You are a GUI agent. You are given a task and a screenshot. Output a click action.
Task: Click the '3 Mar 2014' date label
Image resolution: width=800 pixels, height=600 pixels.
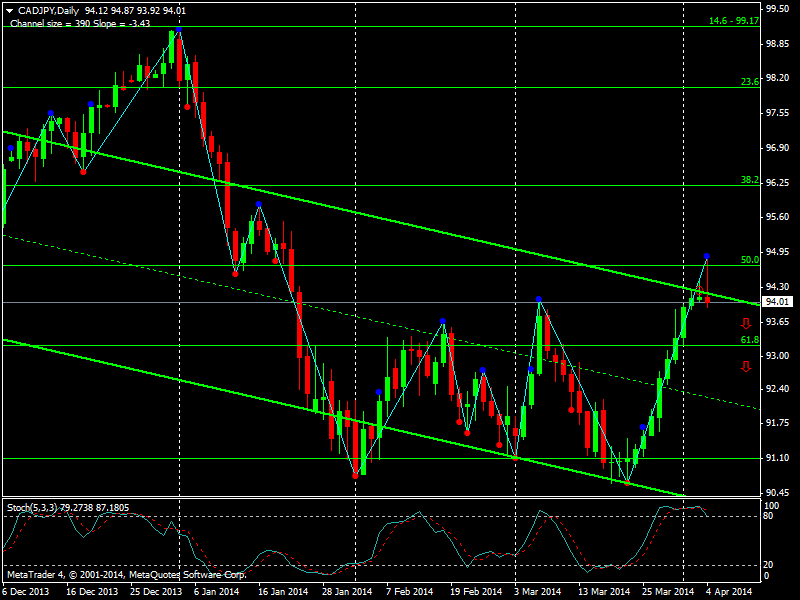point(538,591)
